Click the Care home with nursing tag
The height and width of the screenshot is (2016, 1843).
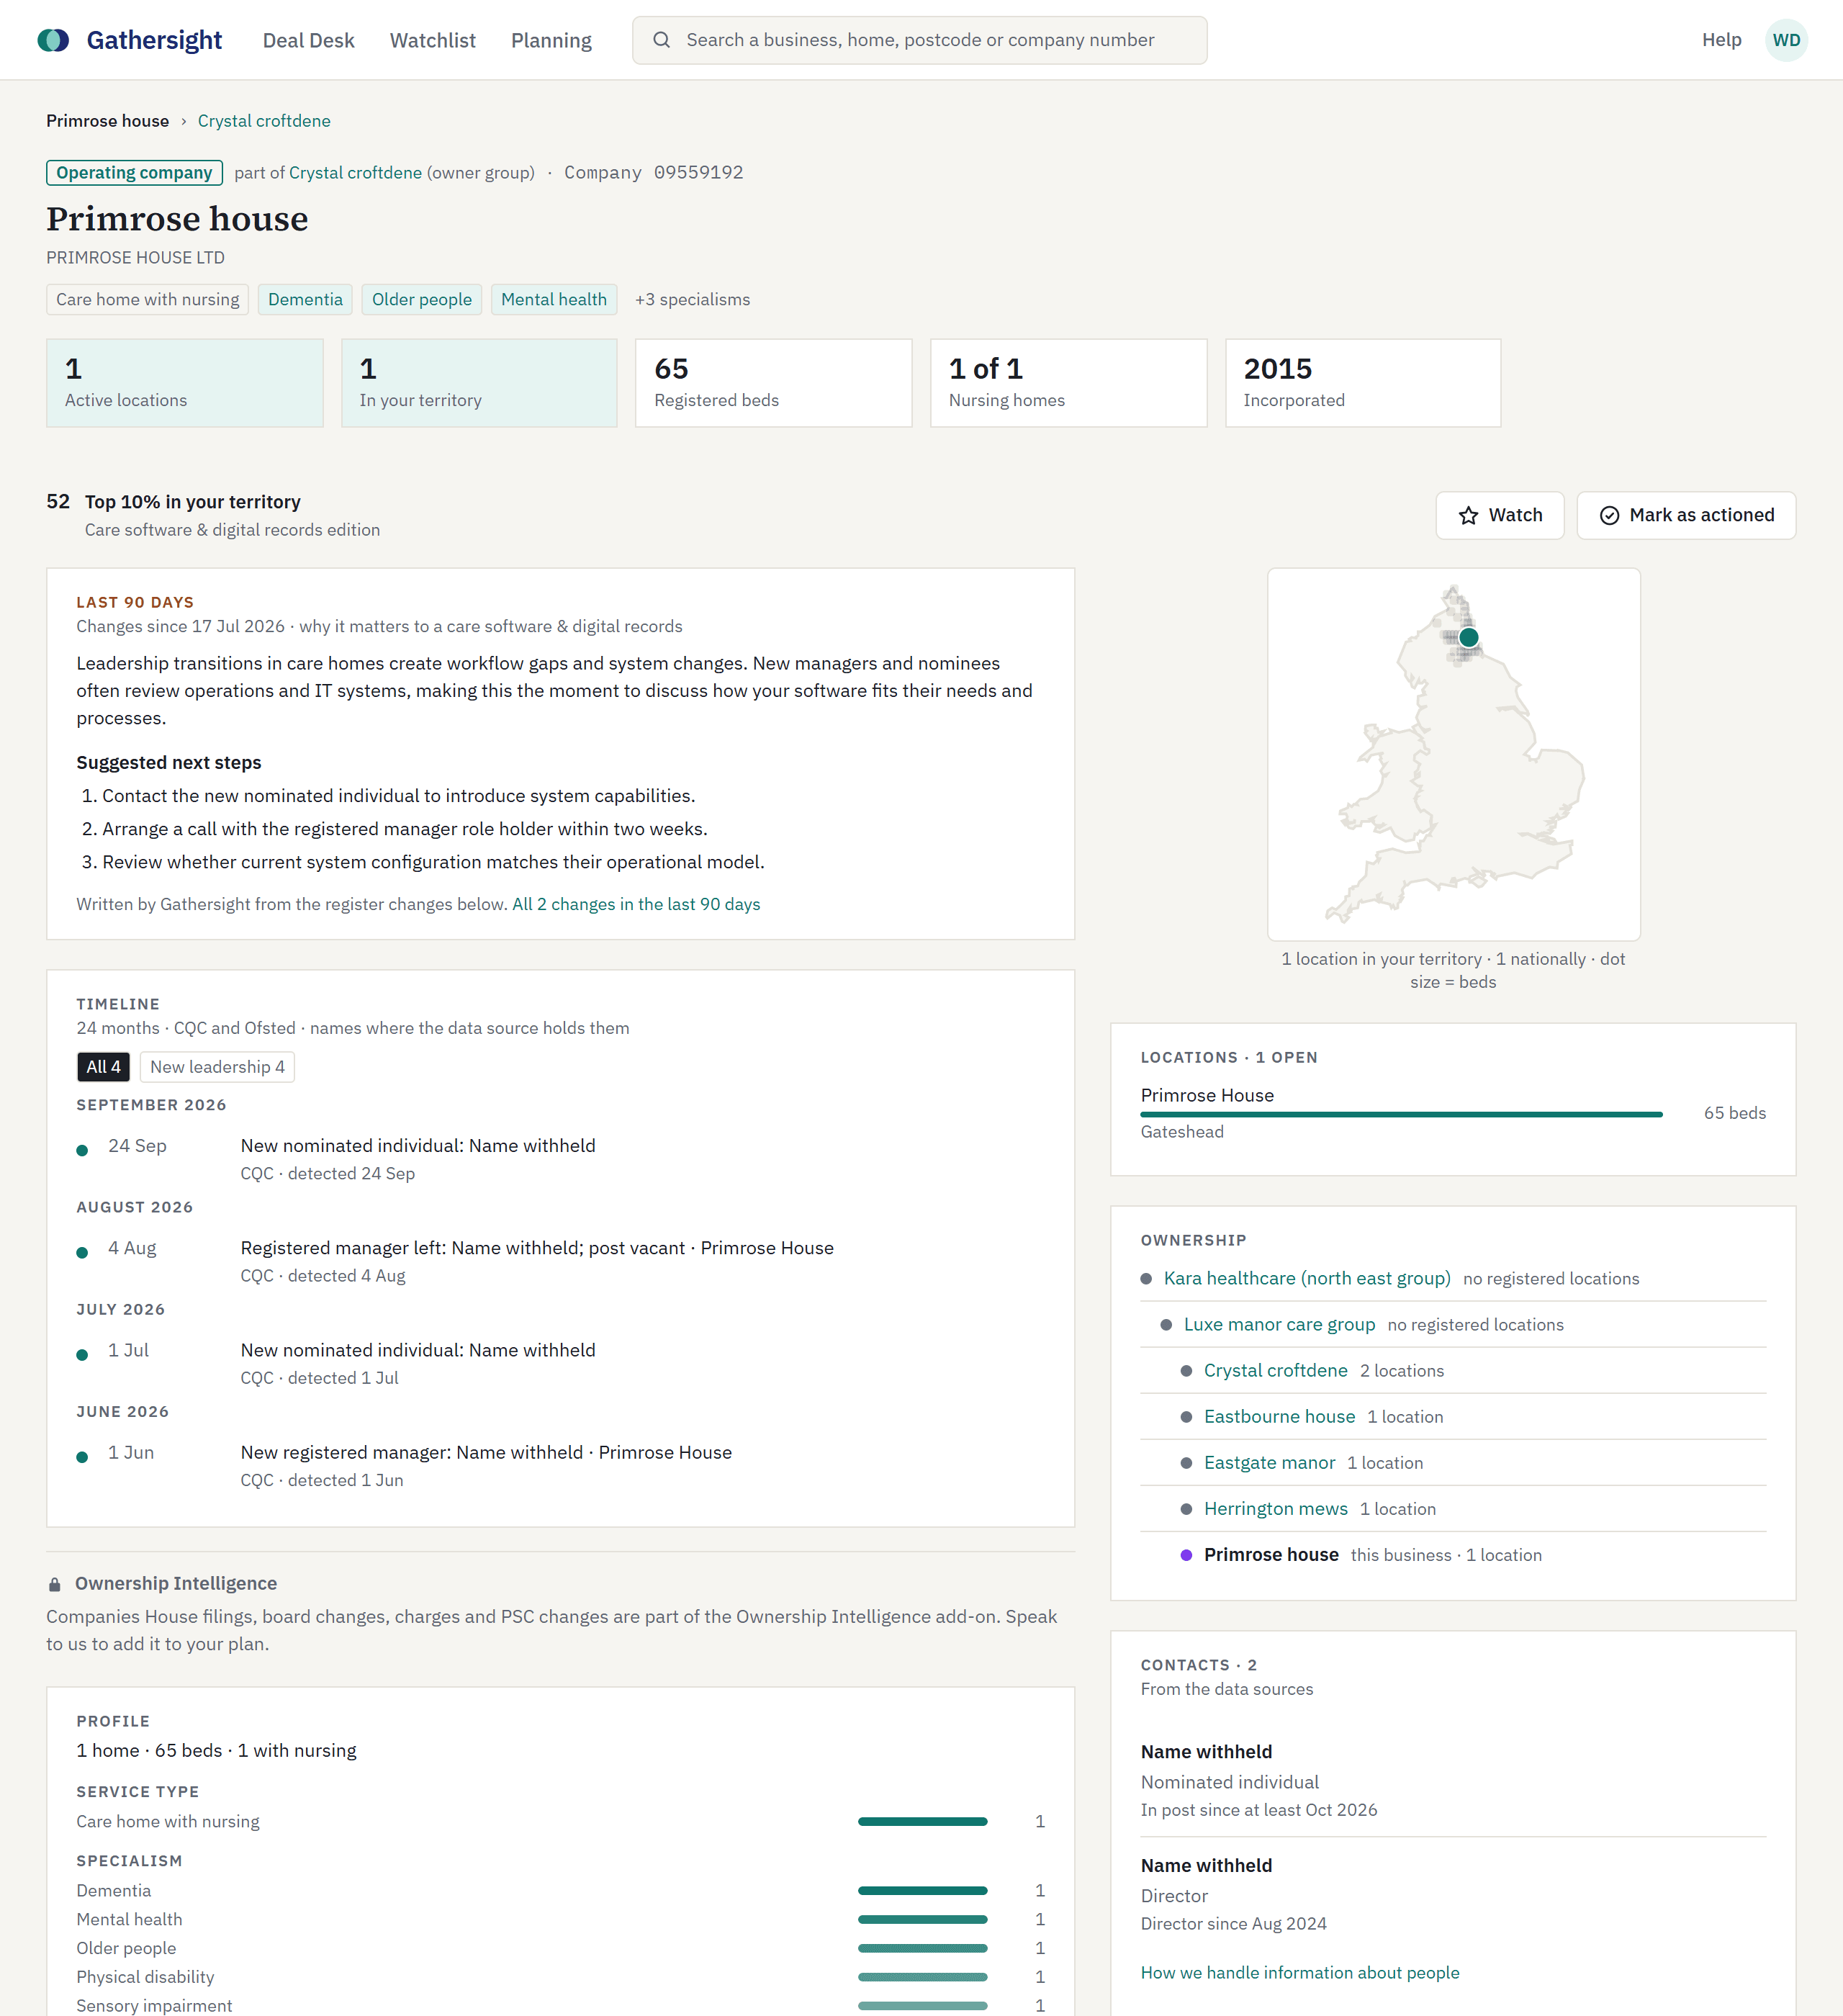[148, 299]
